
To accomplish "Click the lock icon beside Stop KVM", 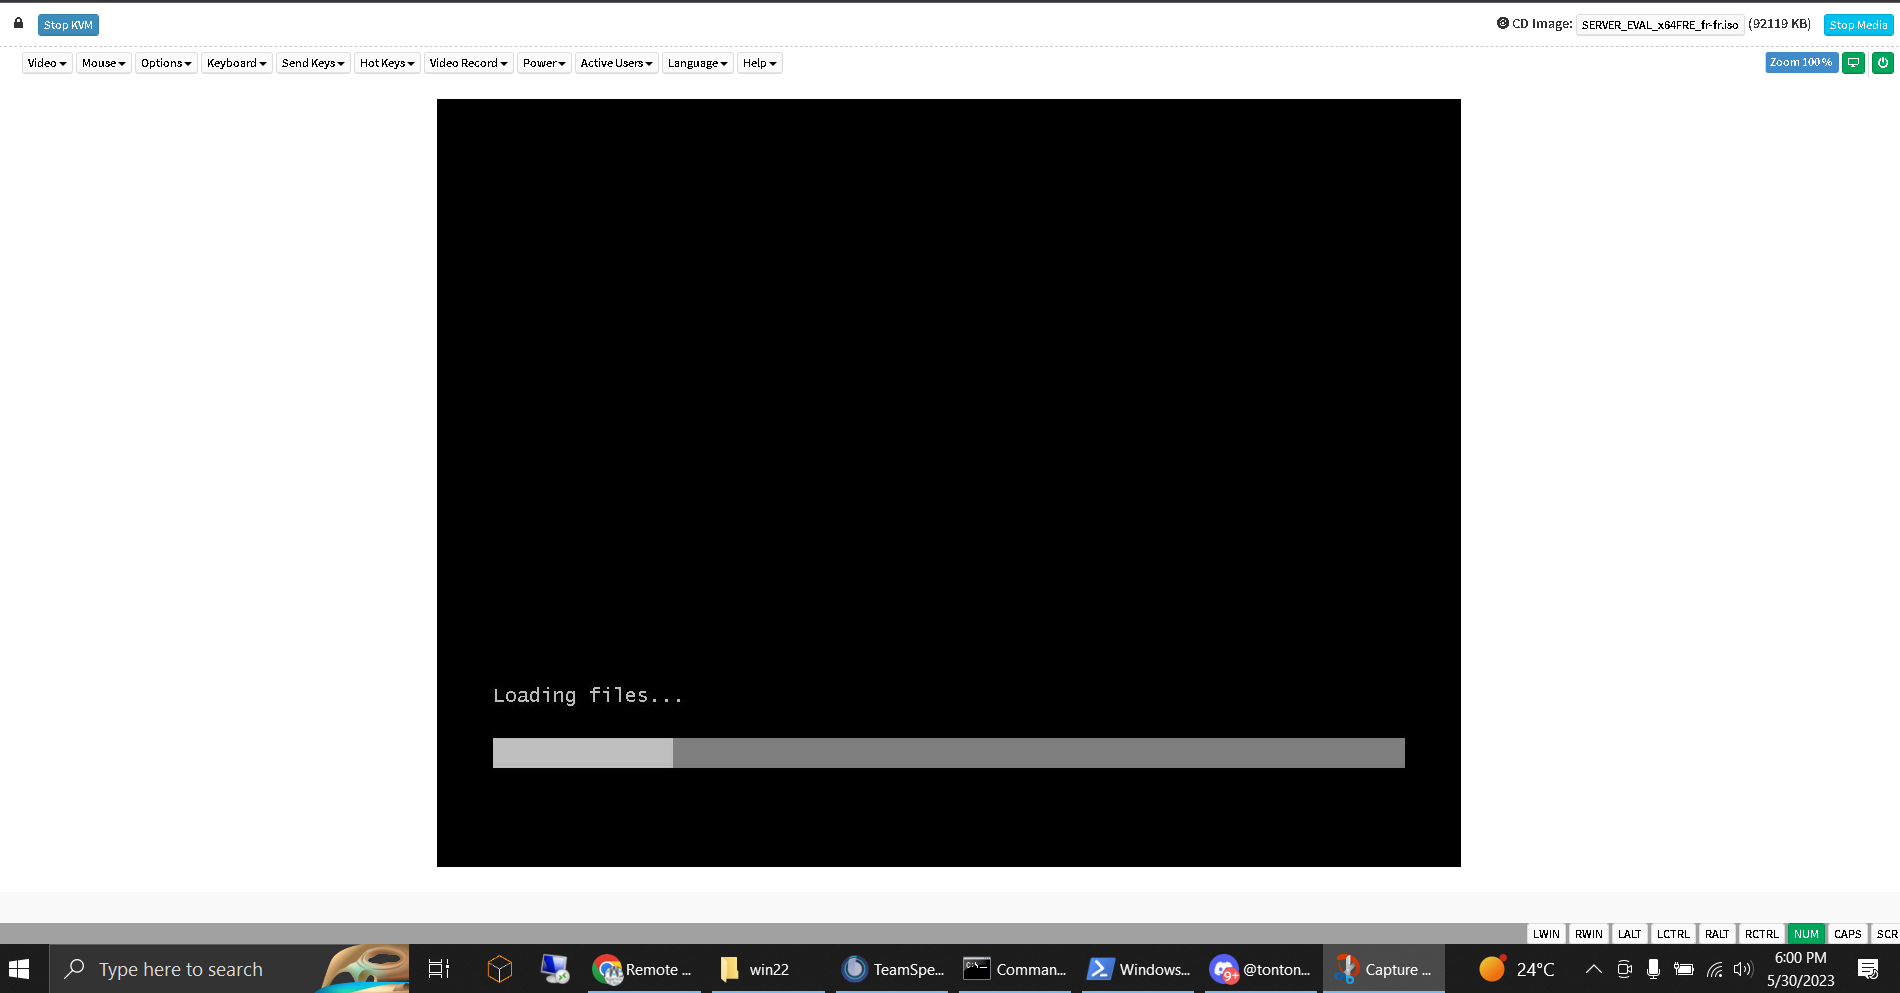I will (x=18, y=23).
